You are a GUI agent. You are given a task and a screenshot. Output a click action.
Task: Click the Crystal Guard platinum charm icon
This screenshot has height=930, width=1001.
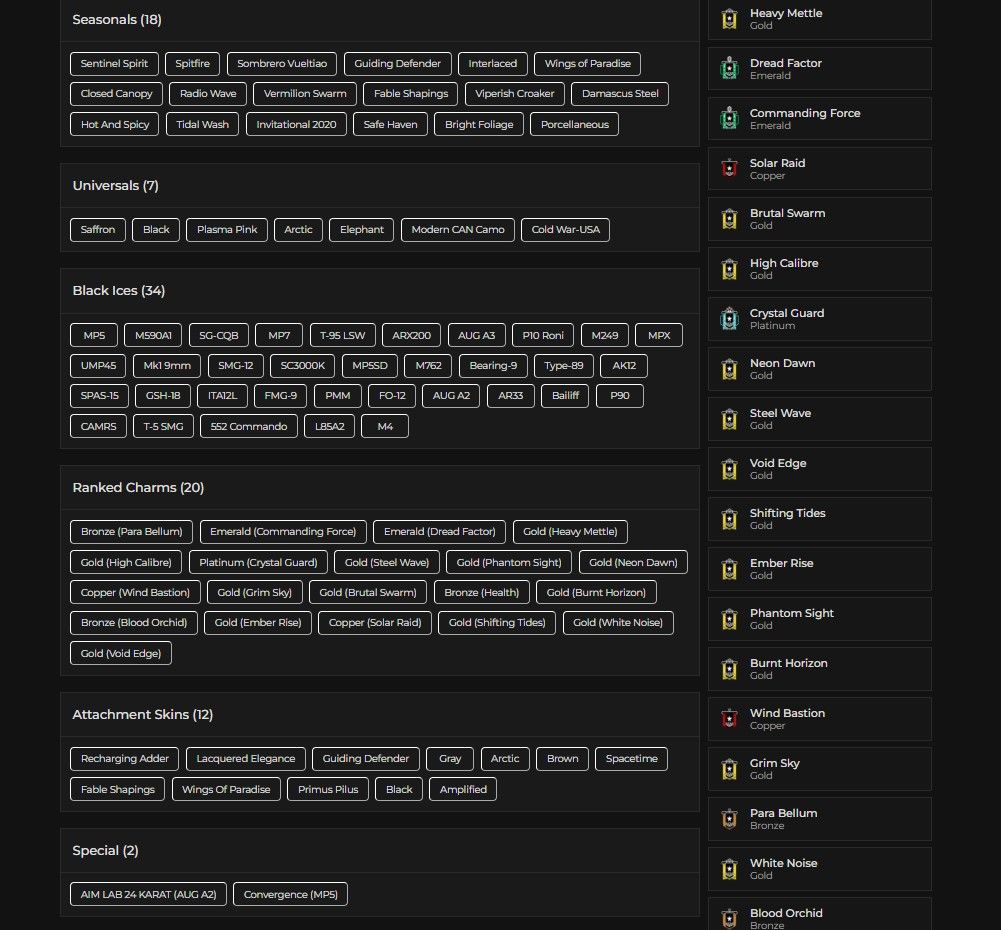pyautogui.click(x=729, y=319)
